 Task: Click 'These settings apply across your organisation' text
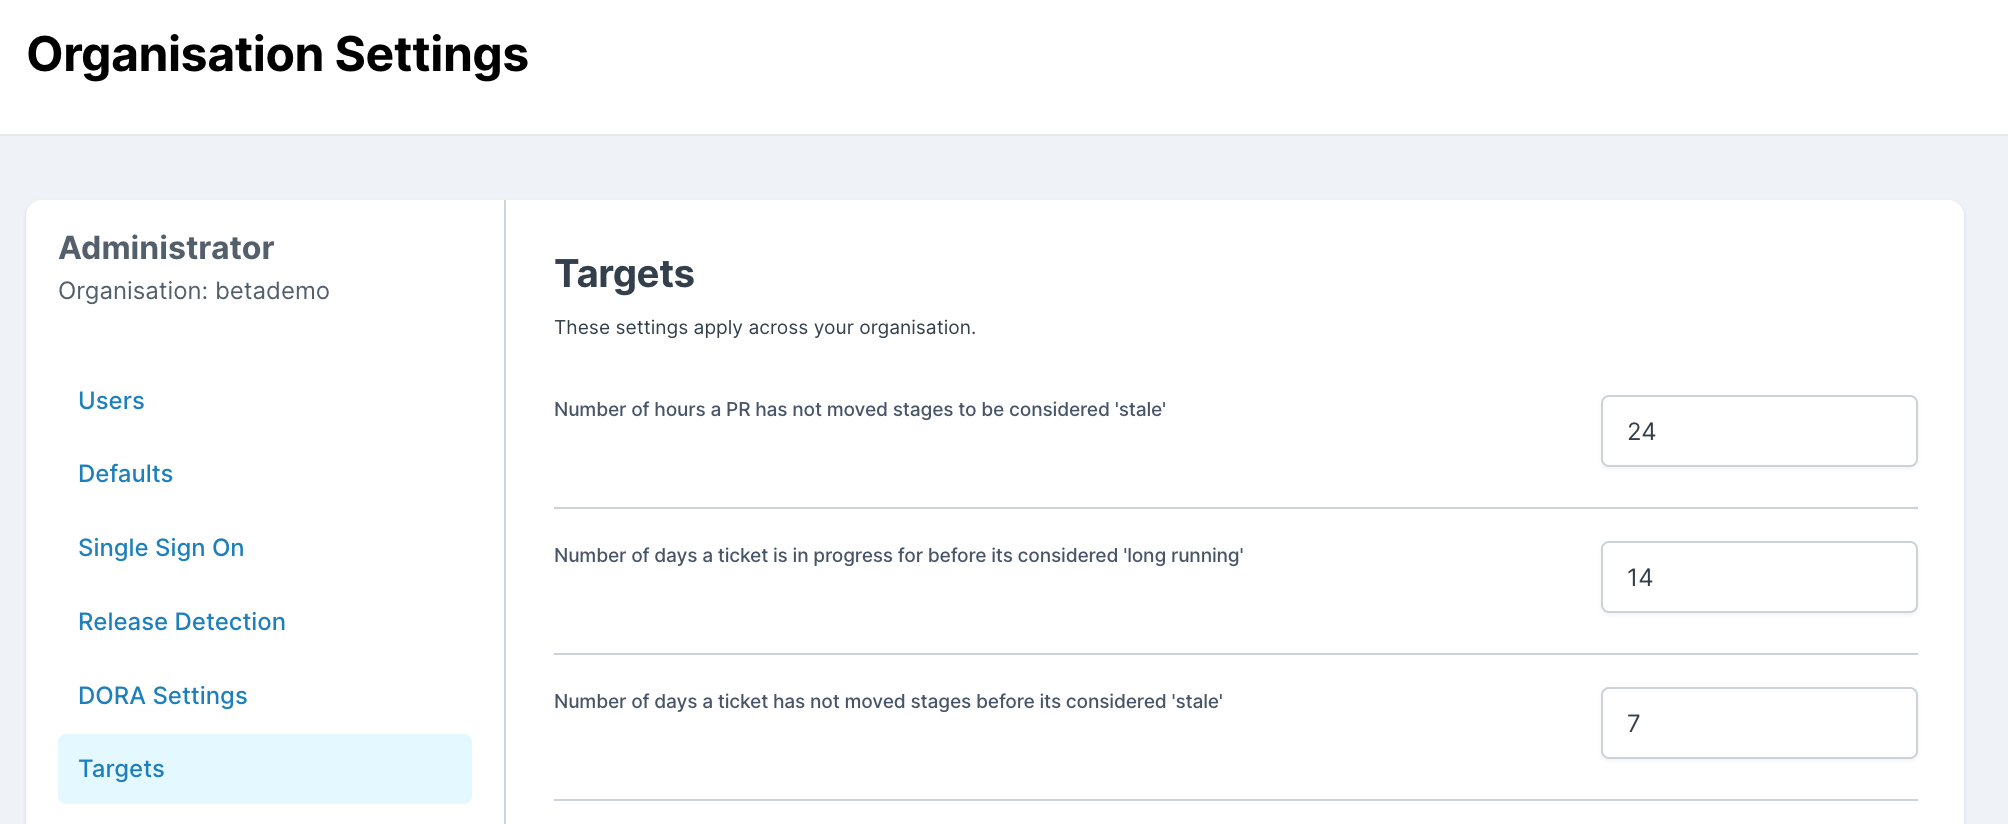point(764,328)
